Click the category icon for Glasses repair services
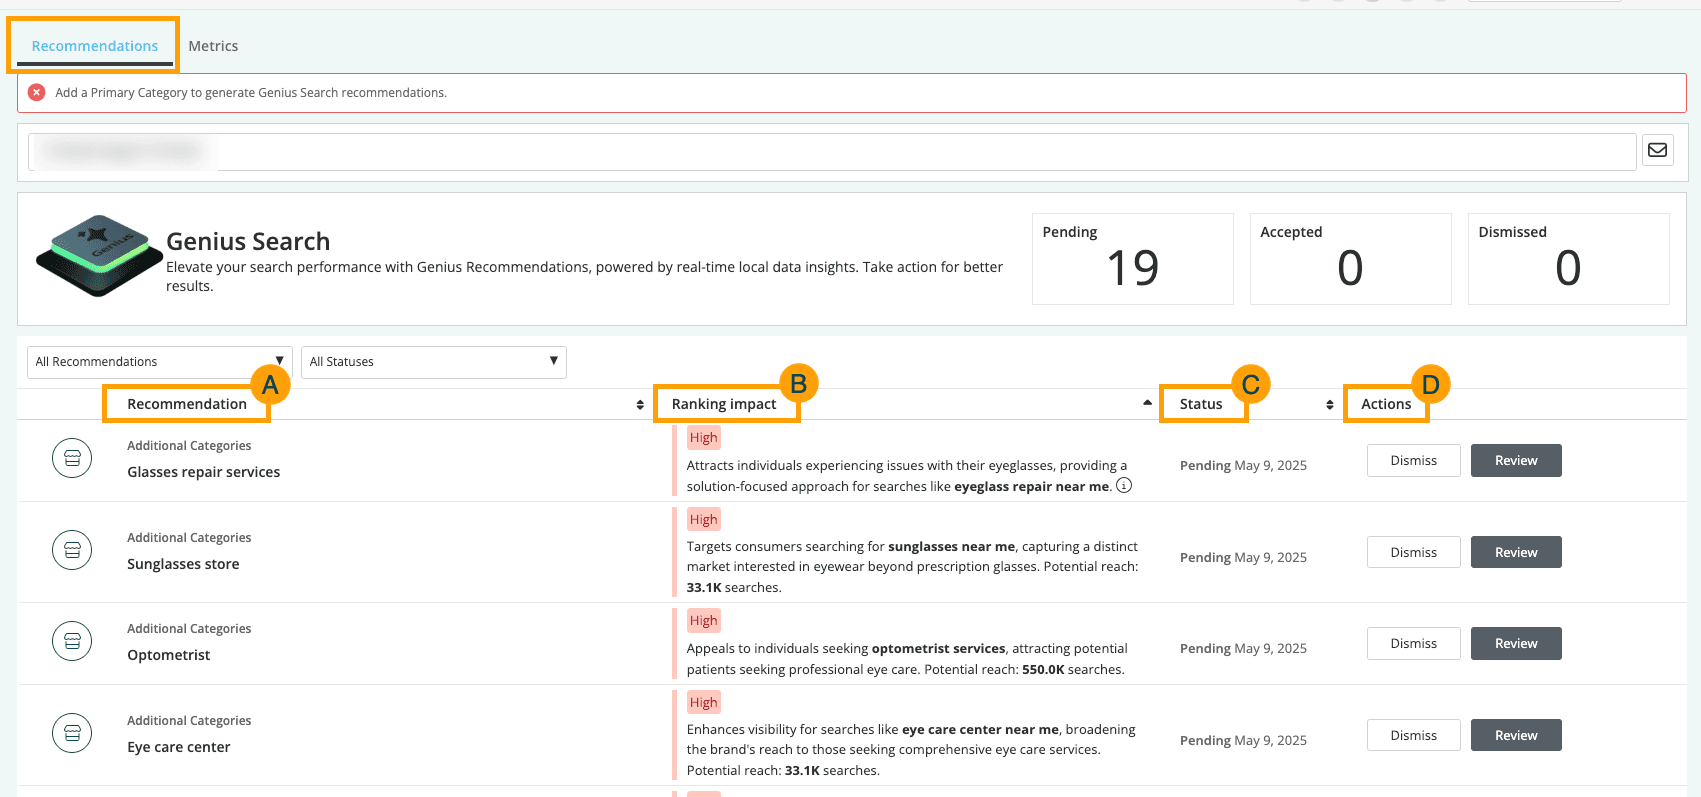The width and height of the screenshot is (1701, 797). tap(72, 458)
